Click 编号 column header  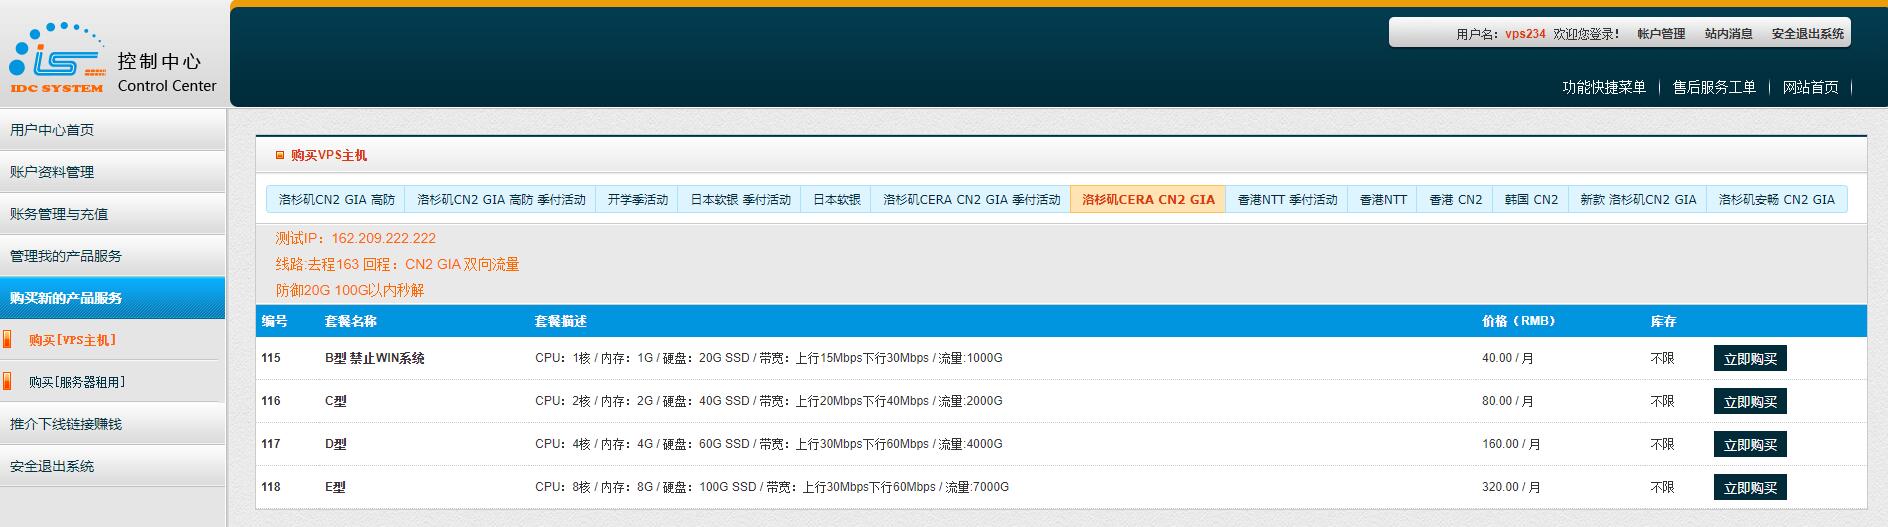click(x=275, y=321)
